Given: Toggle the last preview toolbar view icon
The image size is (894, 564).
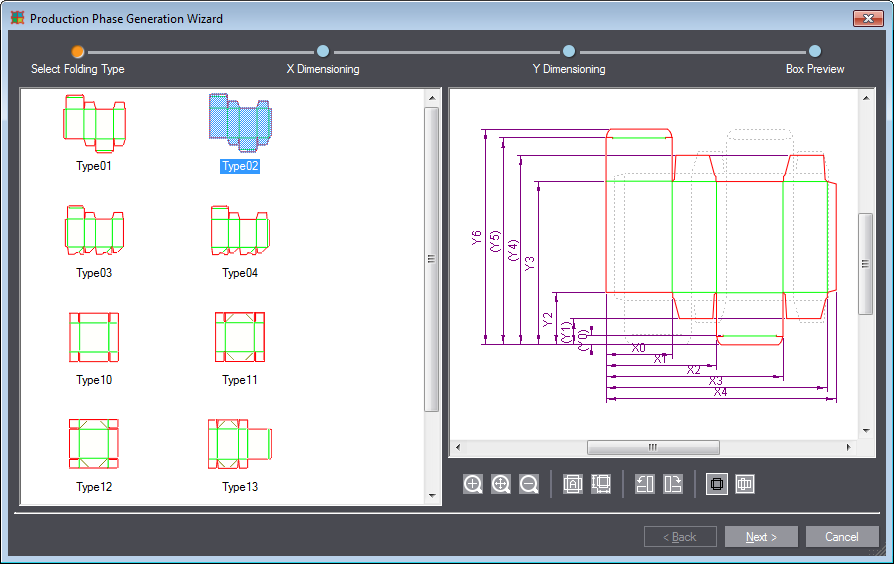Looking at the screenshot, I should coord(745,484).
